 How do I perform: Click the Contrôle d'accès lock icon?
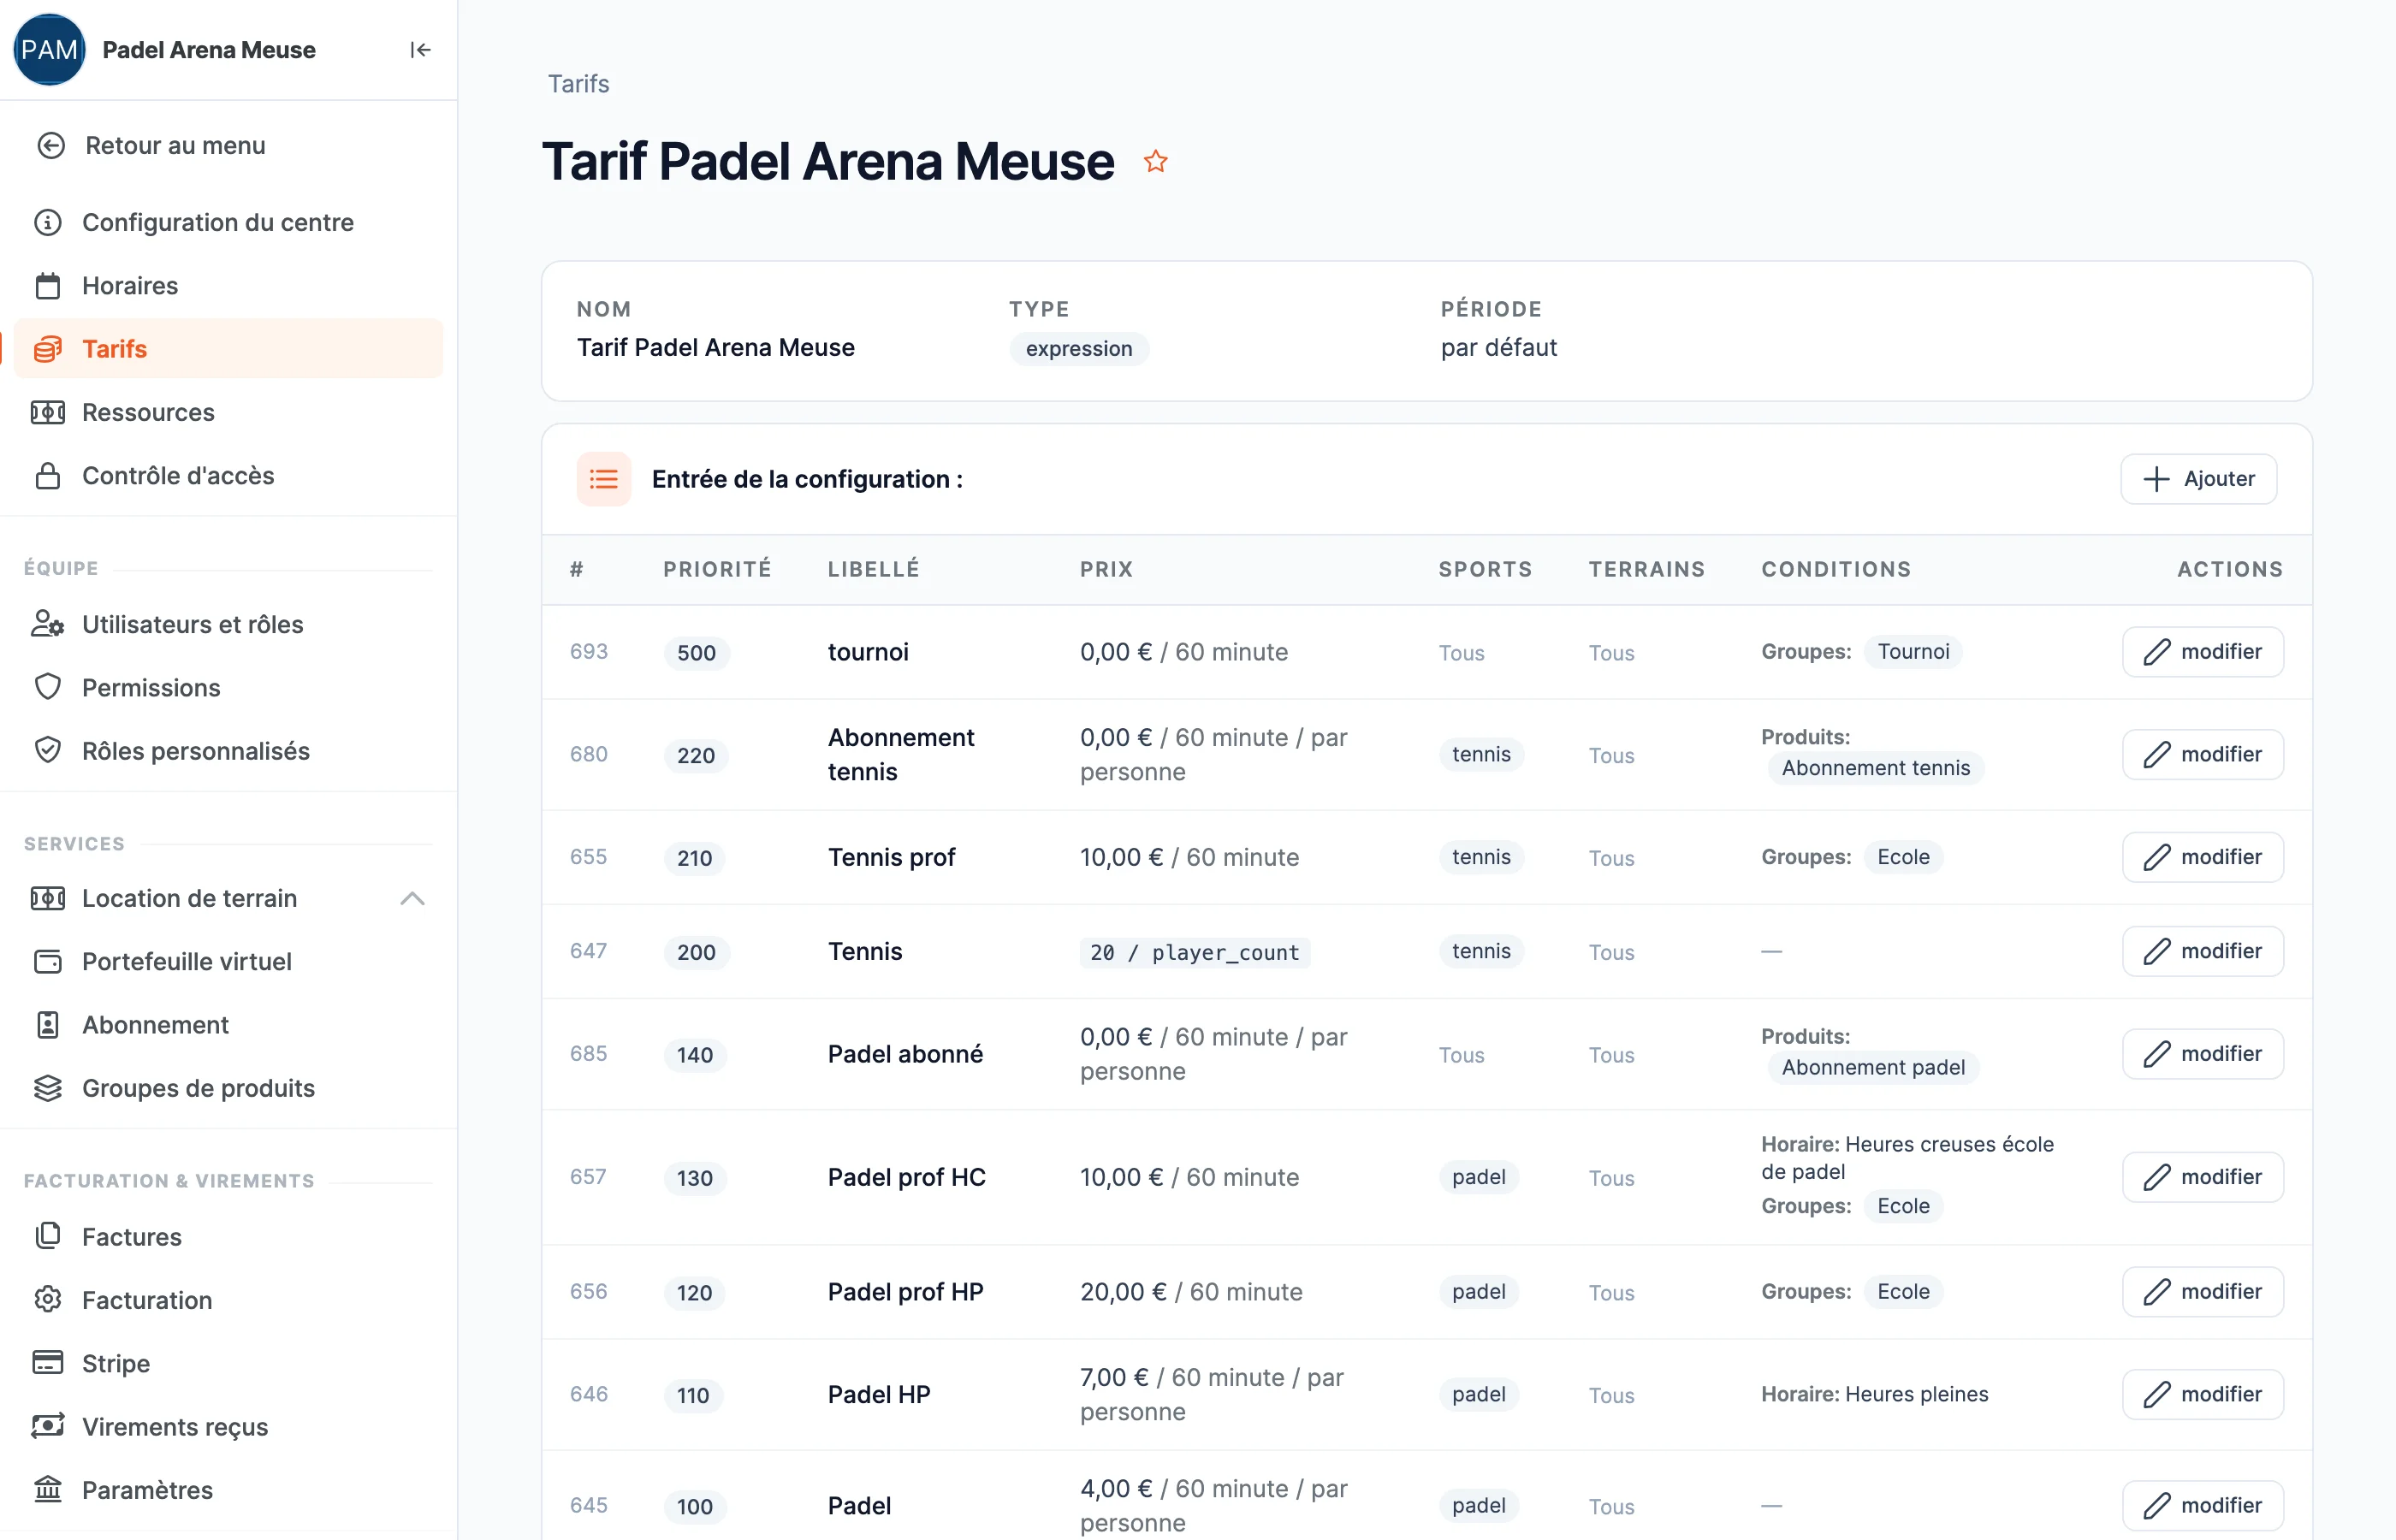48,475
